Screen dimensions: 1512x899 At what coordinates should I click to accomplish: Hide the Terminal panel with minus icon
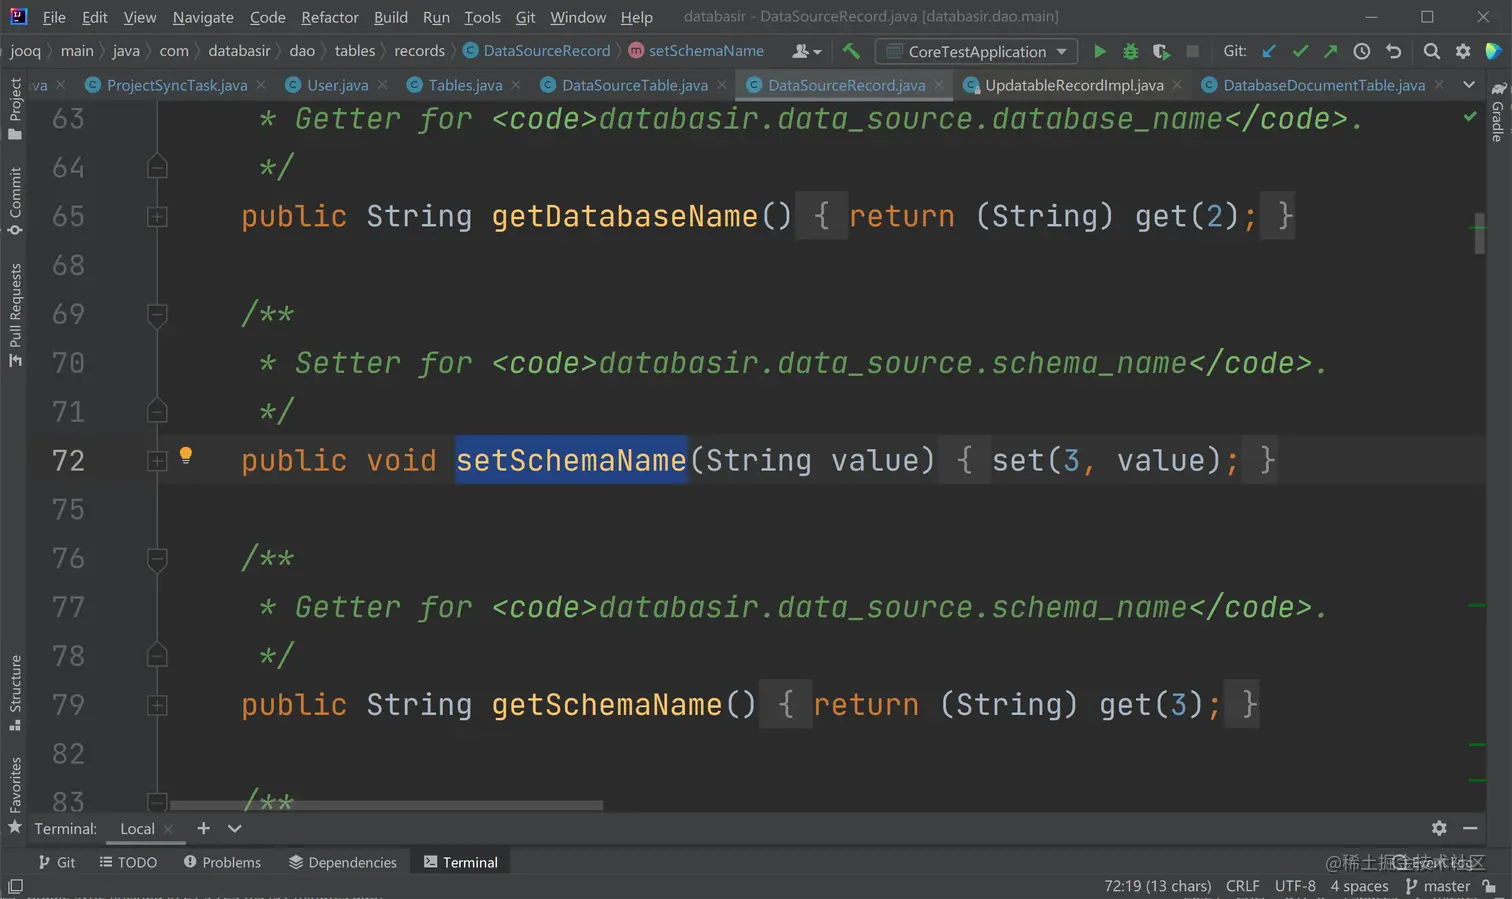(x=1470, y=828)
